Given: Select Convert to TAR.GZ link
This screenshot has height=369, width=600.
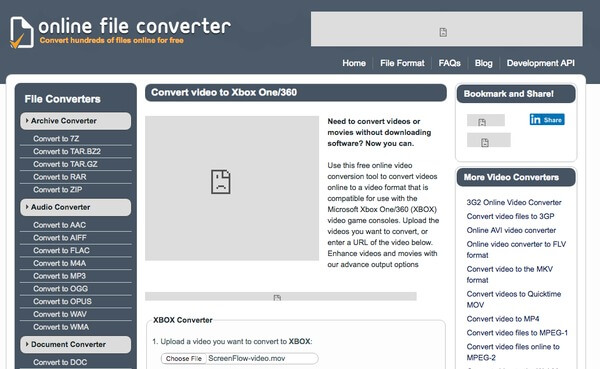Looking at the screenshot, I should click(65, 164).
